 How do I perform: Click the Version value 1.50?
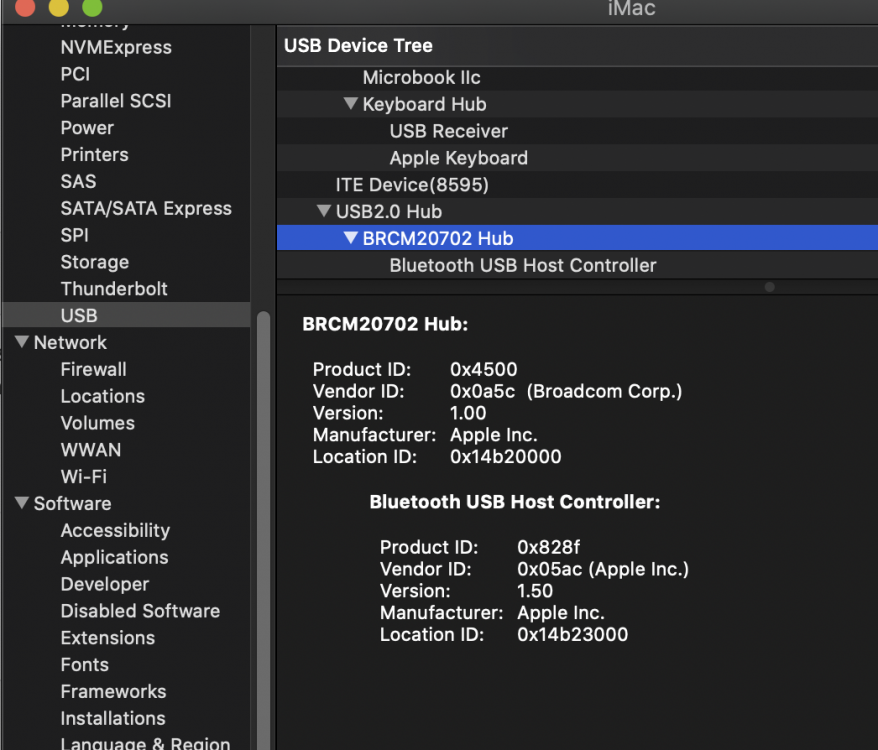535,590
